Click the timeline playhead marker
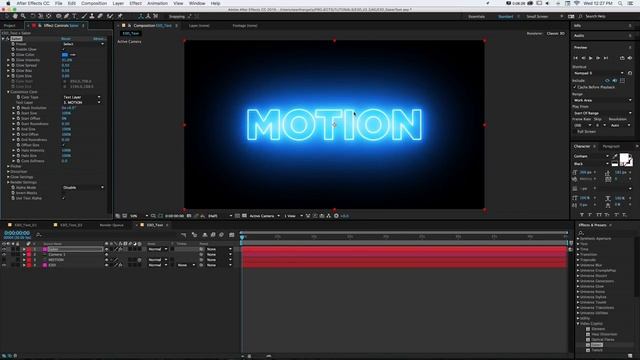 click(242, 237)
